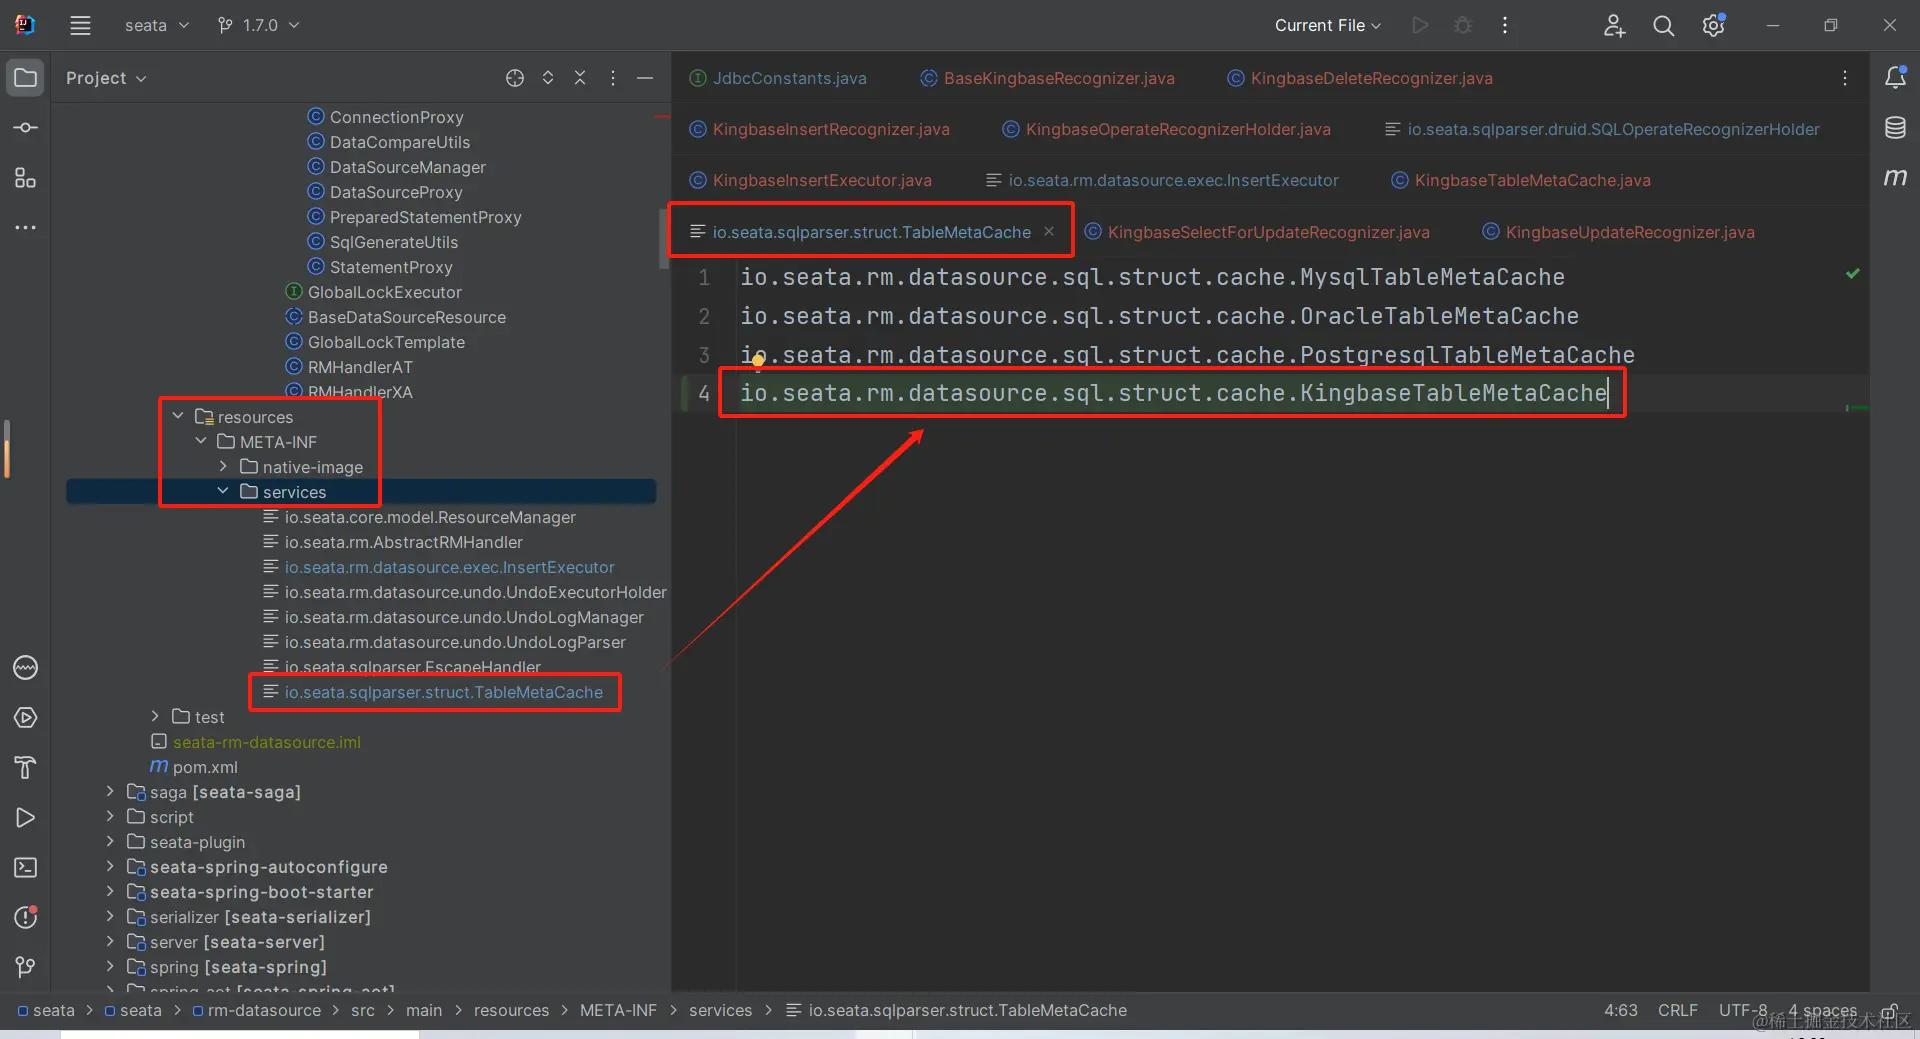
Task: Open the Maven tool window
Action: [x=1895, y=178]
